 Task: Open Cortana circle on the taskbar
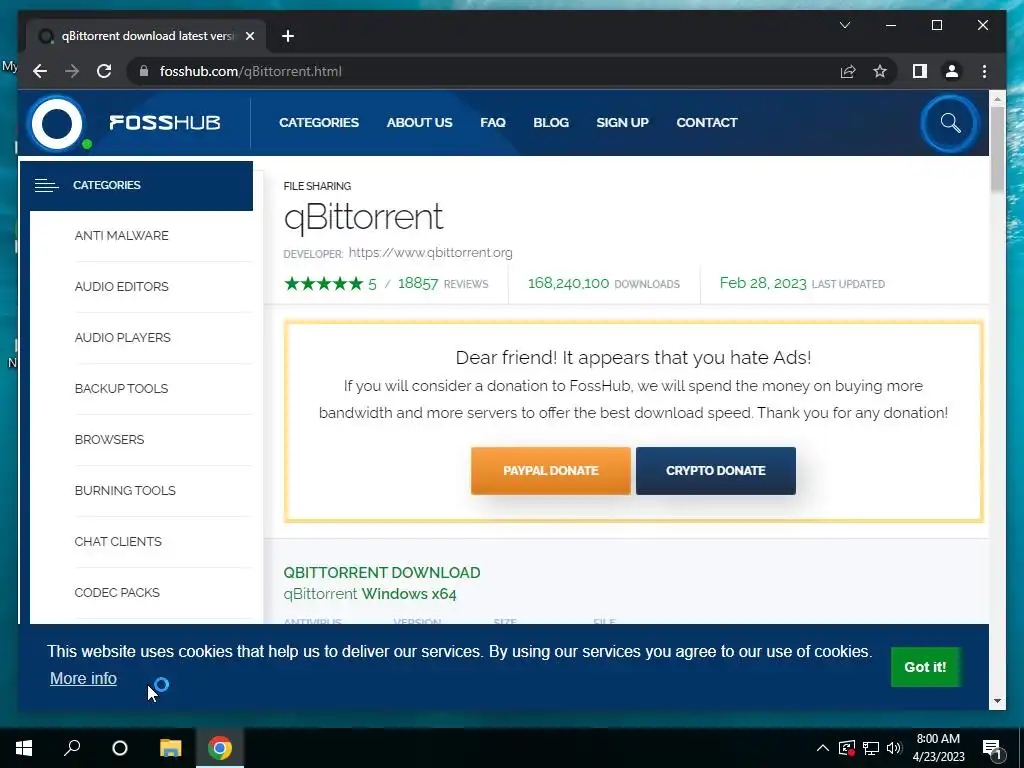point(120,748)
